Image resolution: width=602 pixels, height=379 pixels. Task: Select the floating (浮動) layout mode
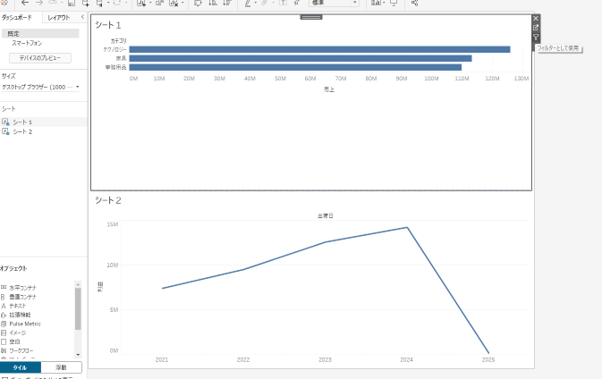pos(61,367)
